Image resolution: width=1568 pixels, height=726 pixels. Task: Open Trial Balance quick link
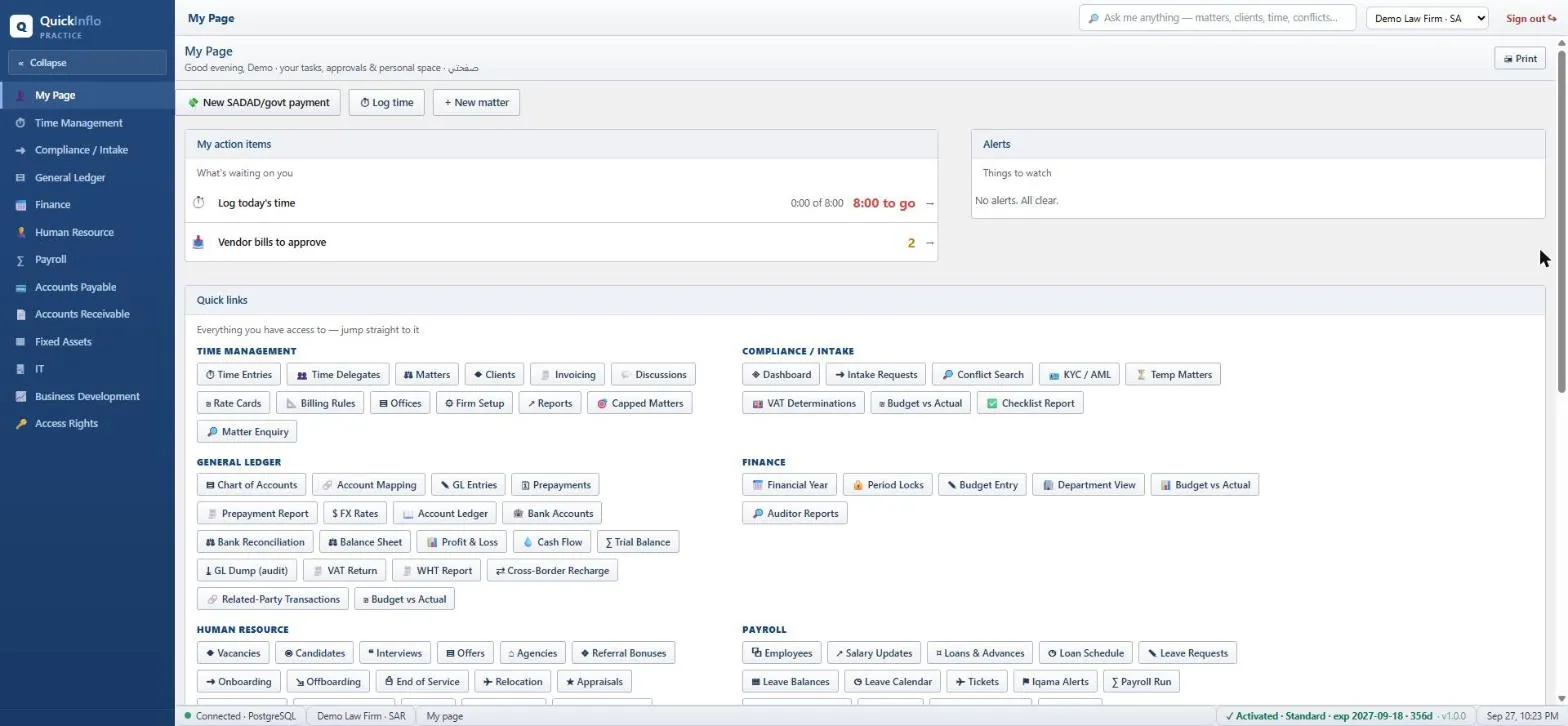pyautogui.click(x=638, y=542)
